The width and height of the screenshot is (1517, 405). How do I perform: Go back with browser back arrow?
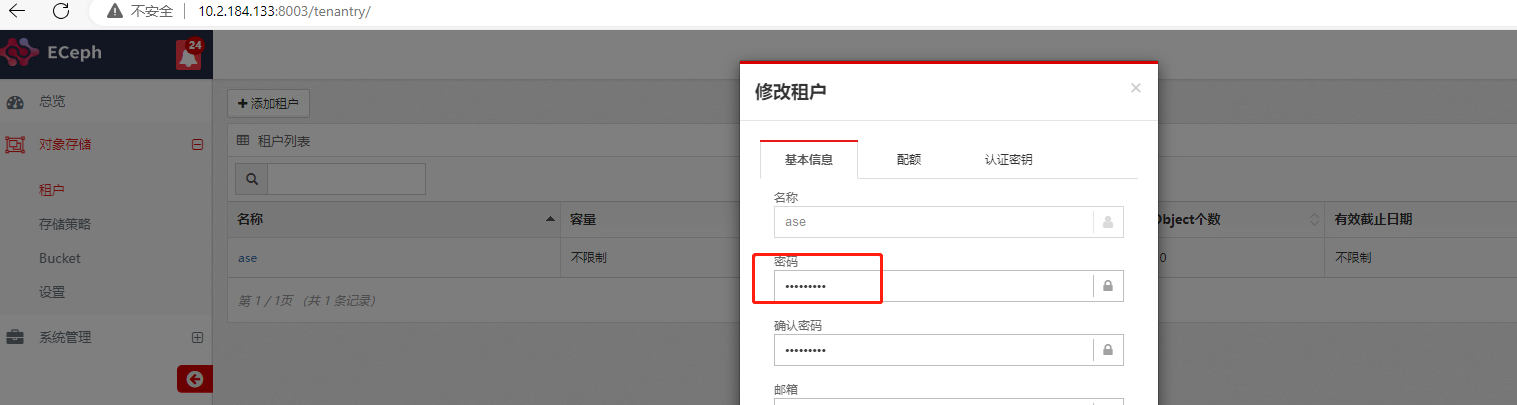point(17,11)
